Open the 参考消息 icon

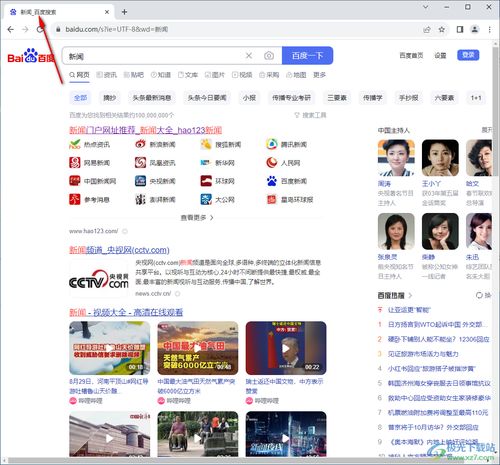pyautogui.click(x=74, y=199)
